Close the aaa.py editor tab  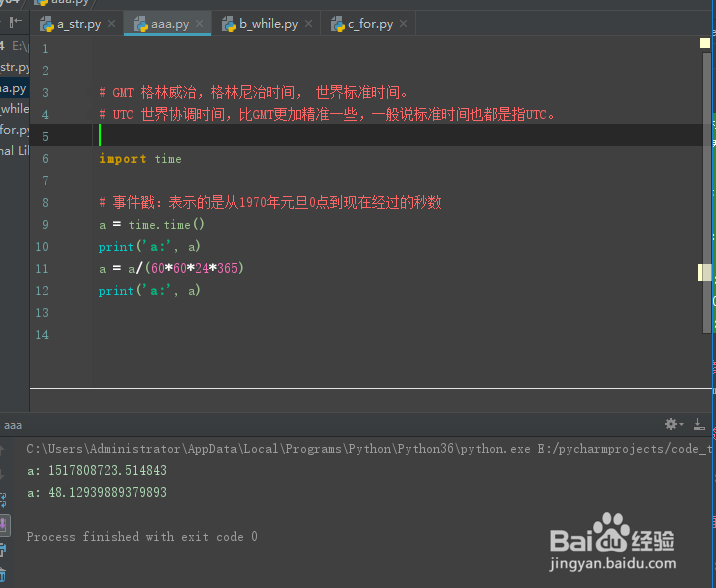click(200, 23)
